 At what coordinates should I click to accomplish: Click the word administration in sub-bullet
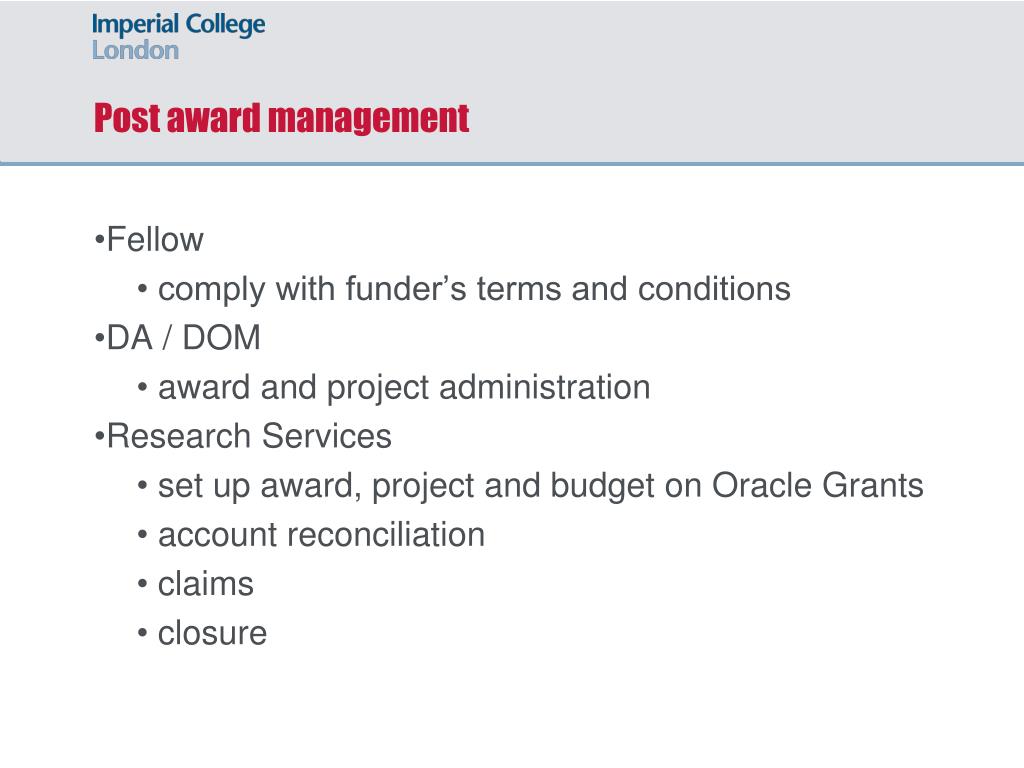545,387
